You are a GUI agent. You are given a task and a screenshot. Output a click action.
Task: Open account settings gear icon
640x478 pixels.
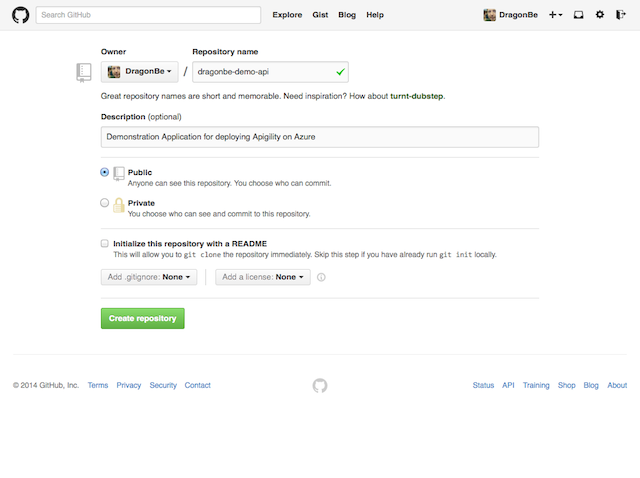click(x=600, y=15)
